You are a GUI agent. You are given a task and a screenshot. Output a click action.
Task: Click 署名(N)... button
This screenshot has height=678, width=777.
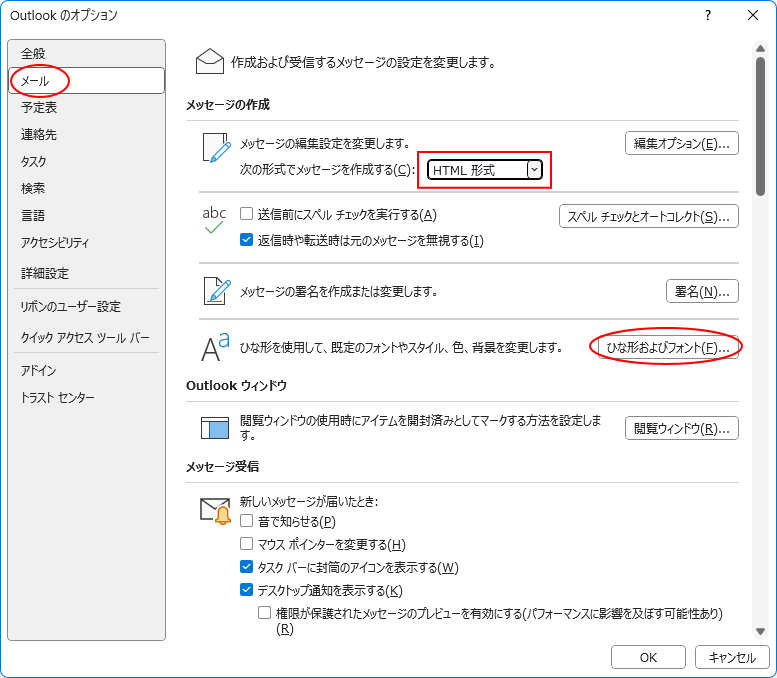coord(702,291)
